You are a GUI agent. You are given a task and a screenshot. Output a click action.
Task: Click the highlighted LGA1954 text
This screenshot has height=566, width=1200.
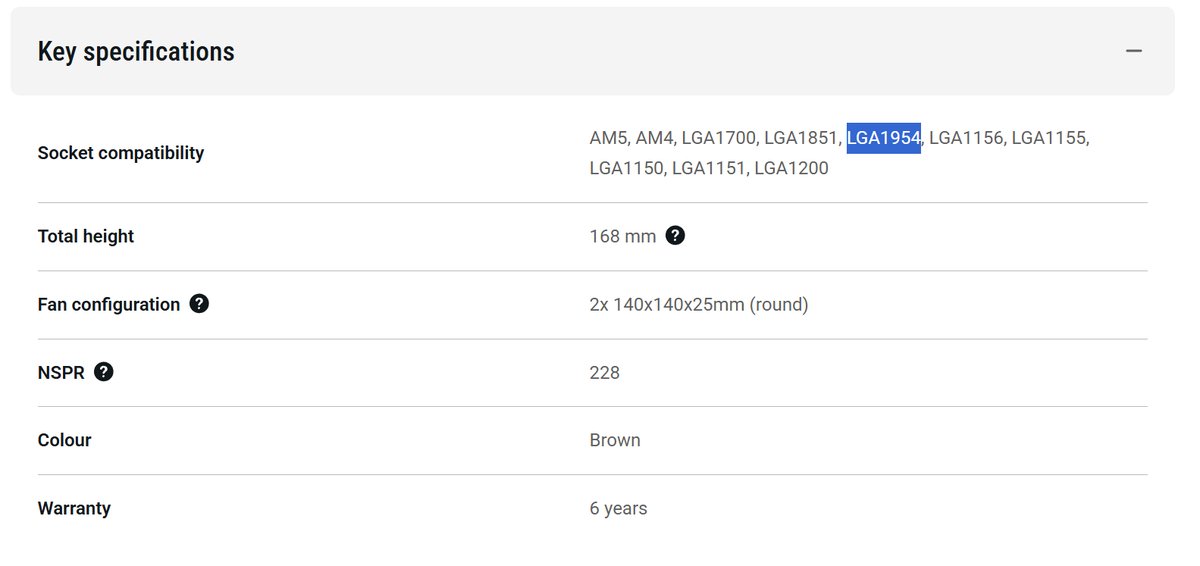point(883,138)
